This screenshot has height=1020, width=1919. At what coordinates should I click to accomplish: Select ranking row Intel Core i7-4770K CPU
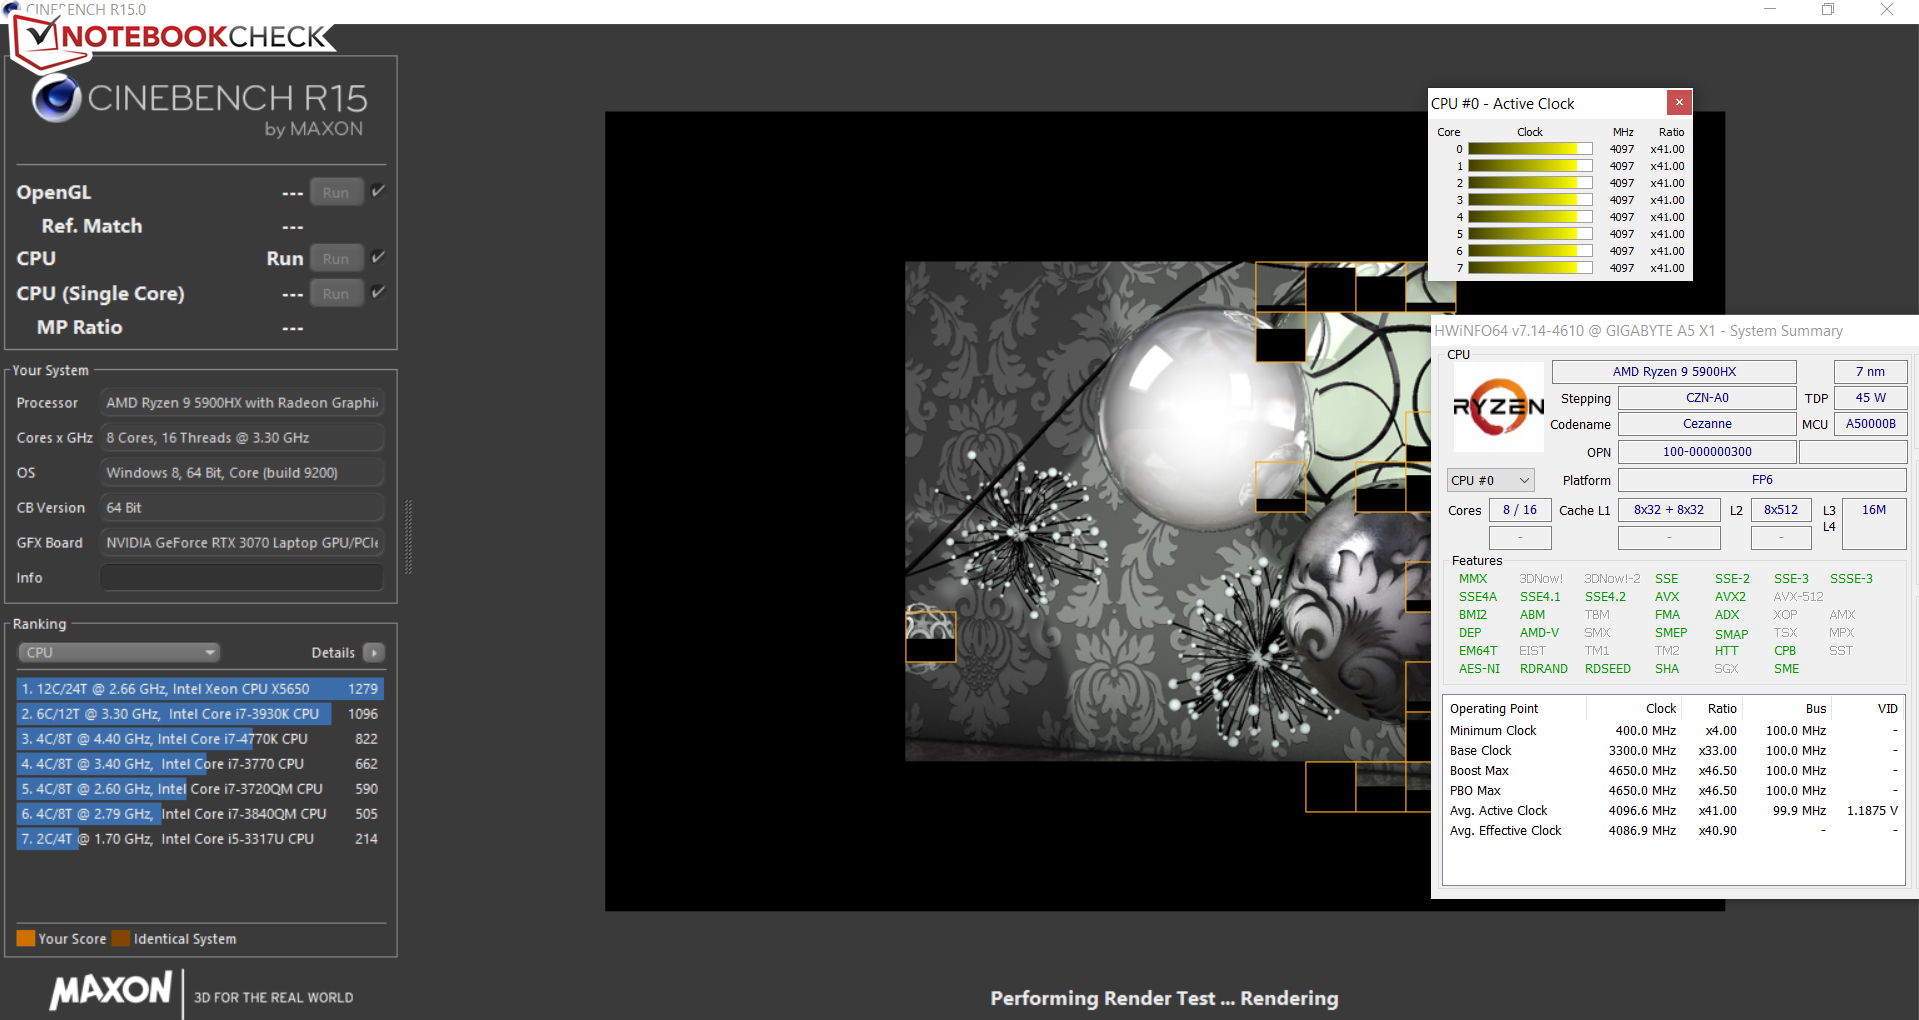pyautogui.click(x=200, y=739)
